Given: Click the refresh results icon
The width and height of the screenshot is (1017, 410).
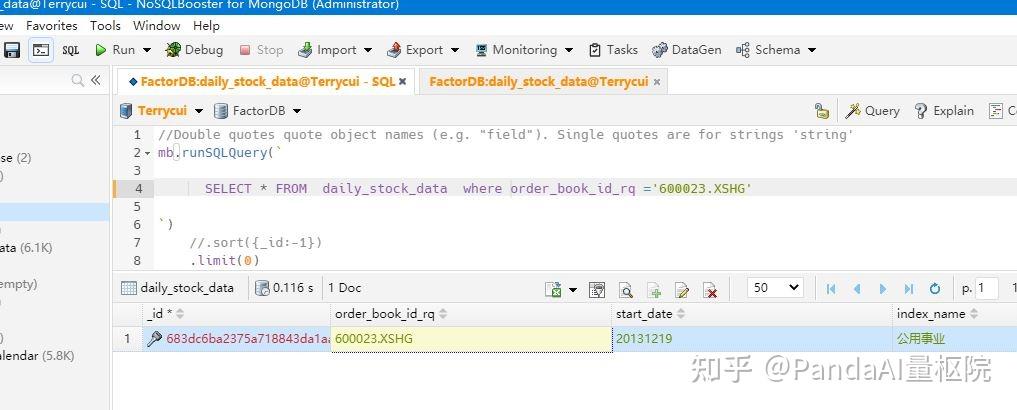Looking at the screenshot, I should [935, 289].
